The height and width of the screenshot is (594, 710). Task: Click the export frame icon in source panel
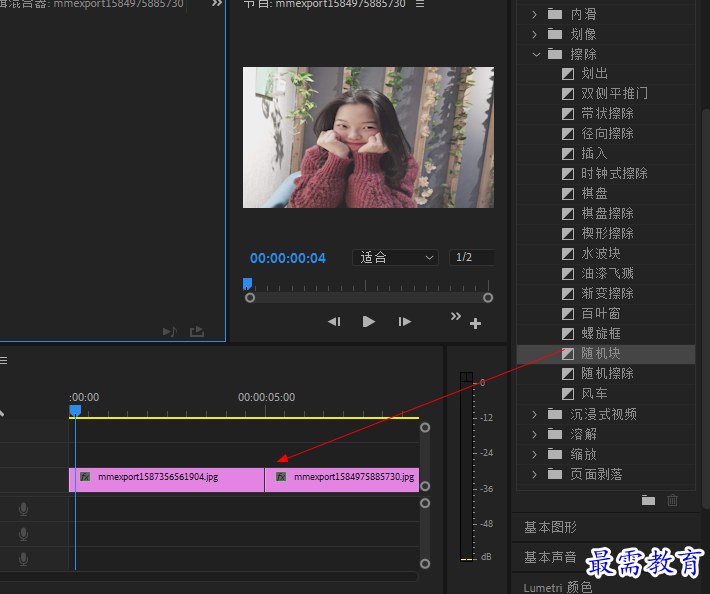(197, 332)
